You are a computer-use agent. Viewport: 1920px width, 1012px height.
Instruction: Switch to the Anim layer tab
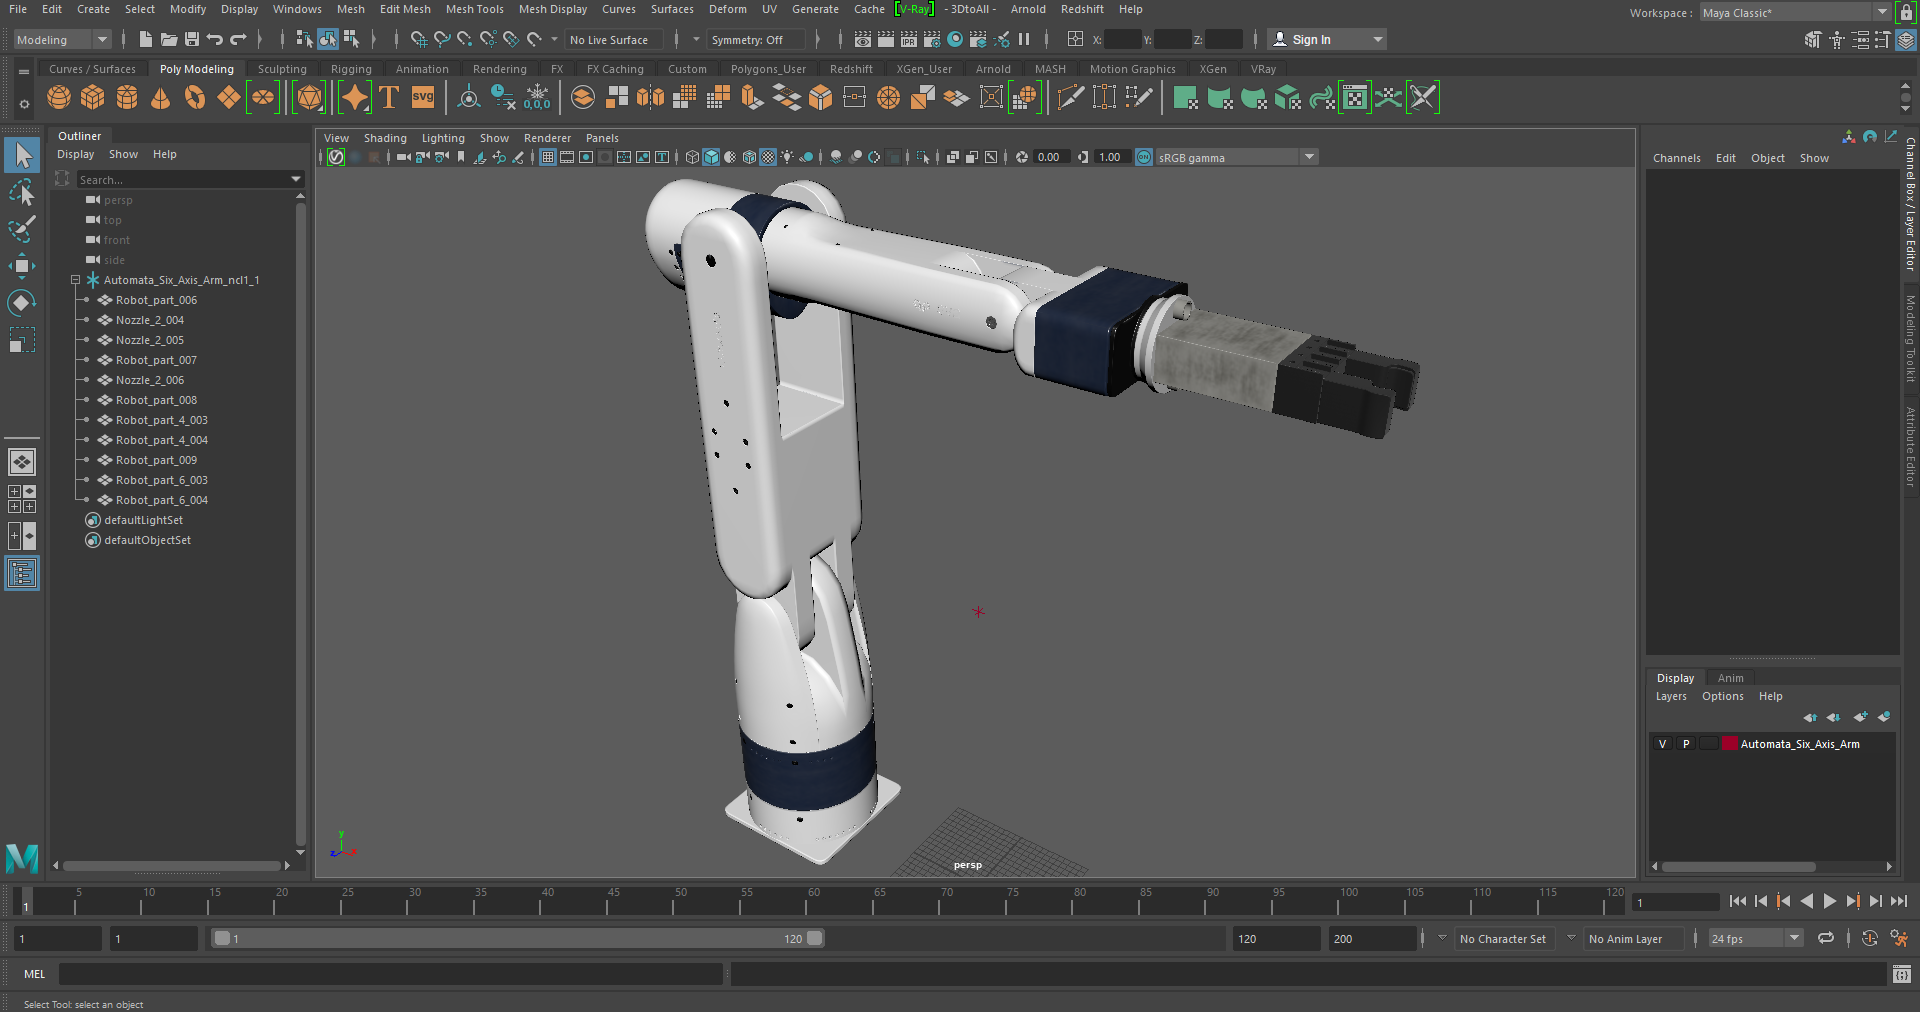(1730, 678)
